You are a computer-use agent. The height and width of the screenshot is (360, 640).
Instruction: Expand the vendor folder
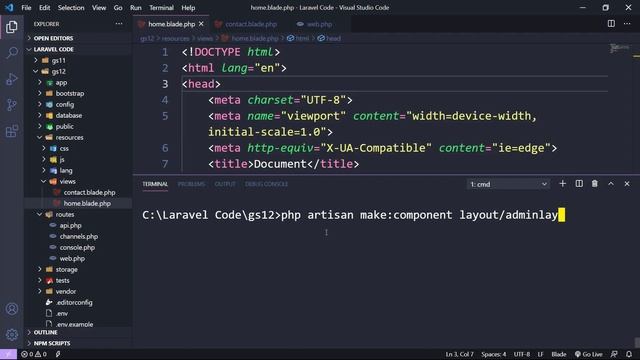pyautogui.click(x=78, y=291)
